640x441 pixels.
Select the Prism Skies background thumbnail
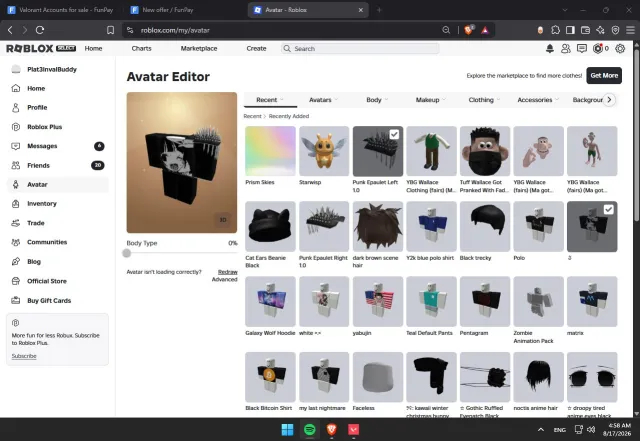tap(270, 151)
